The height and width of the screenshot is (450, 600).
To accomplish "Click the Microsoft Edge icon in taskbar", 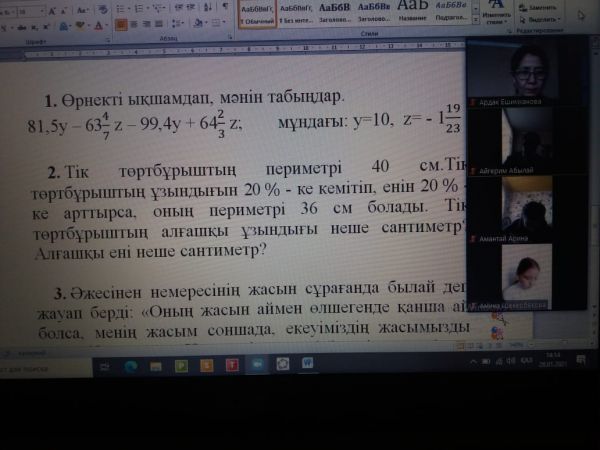I will [130, 367].
